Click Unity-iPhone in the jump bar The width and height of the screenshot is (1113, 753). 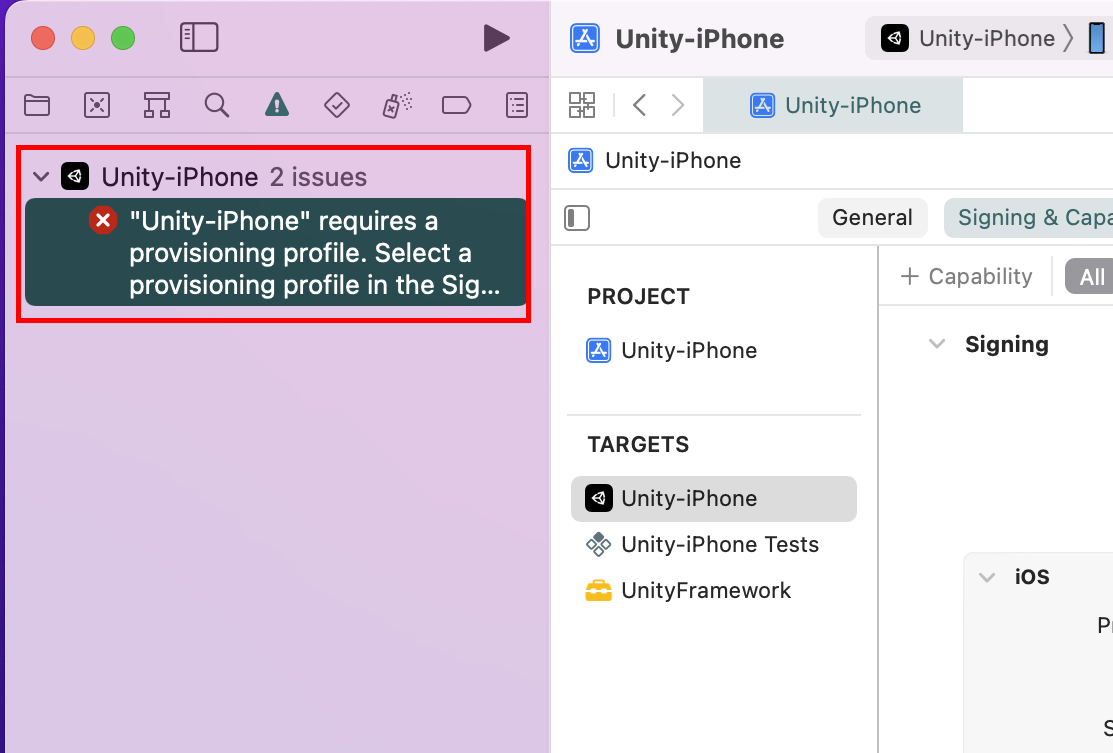654,161
